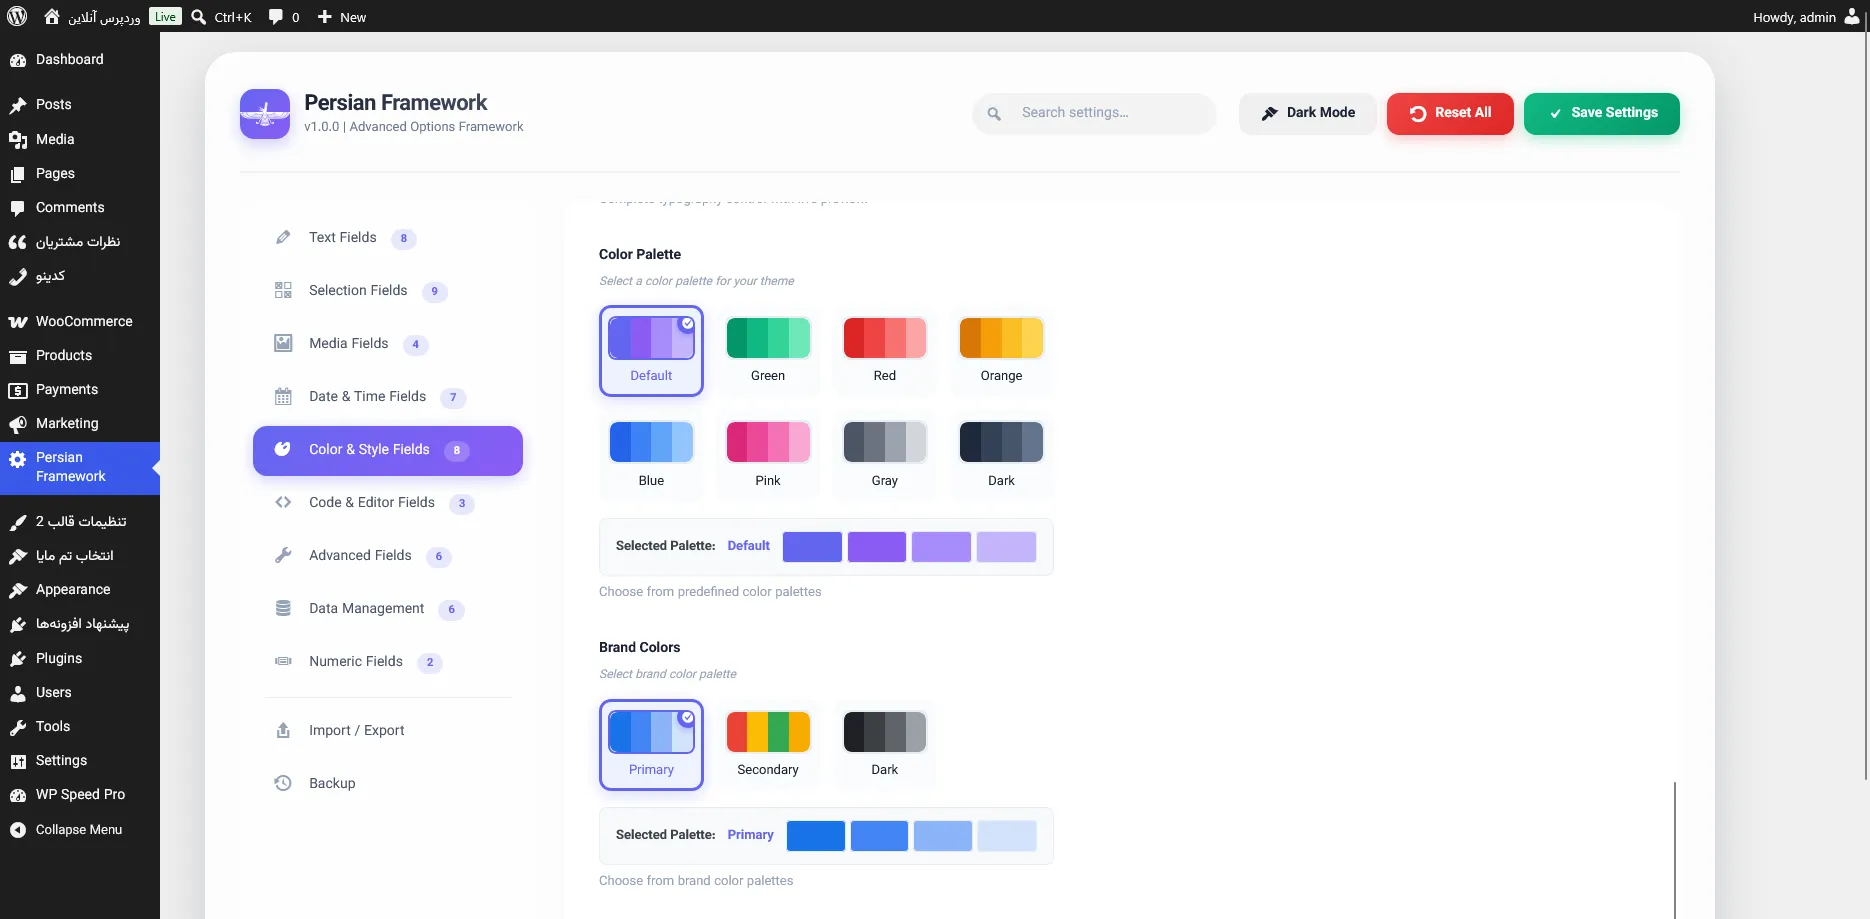Screen dimensions: 1870x919
Task: Select the Gray color palette
Action: coord(885,456)
